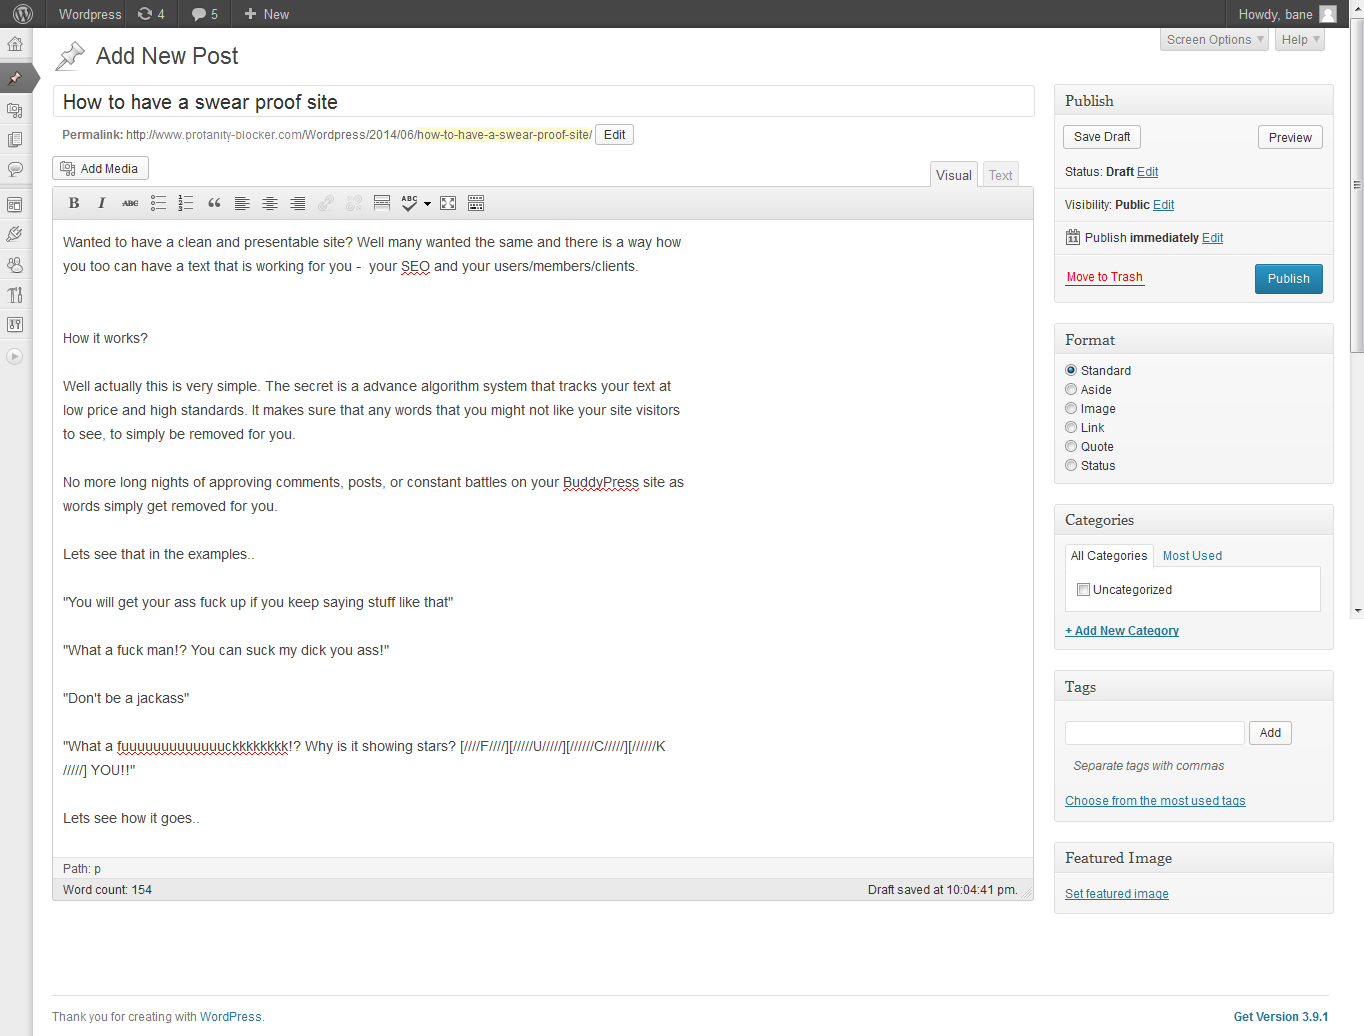Choose the Quote post format
The image size is (1364, 1036).
coord(1071,447)
